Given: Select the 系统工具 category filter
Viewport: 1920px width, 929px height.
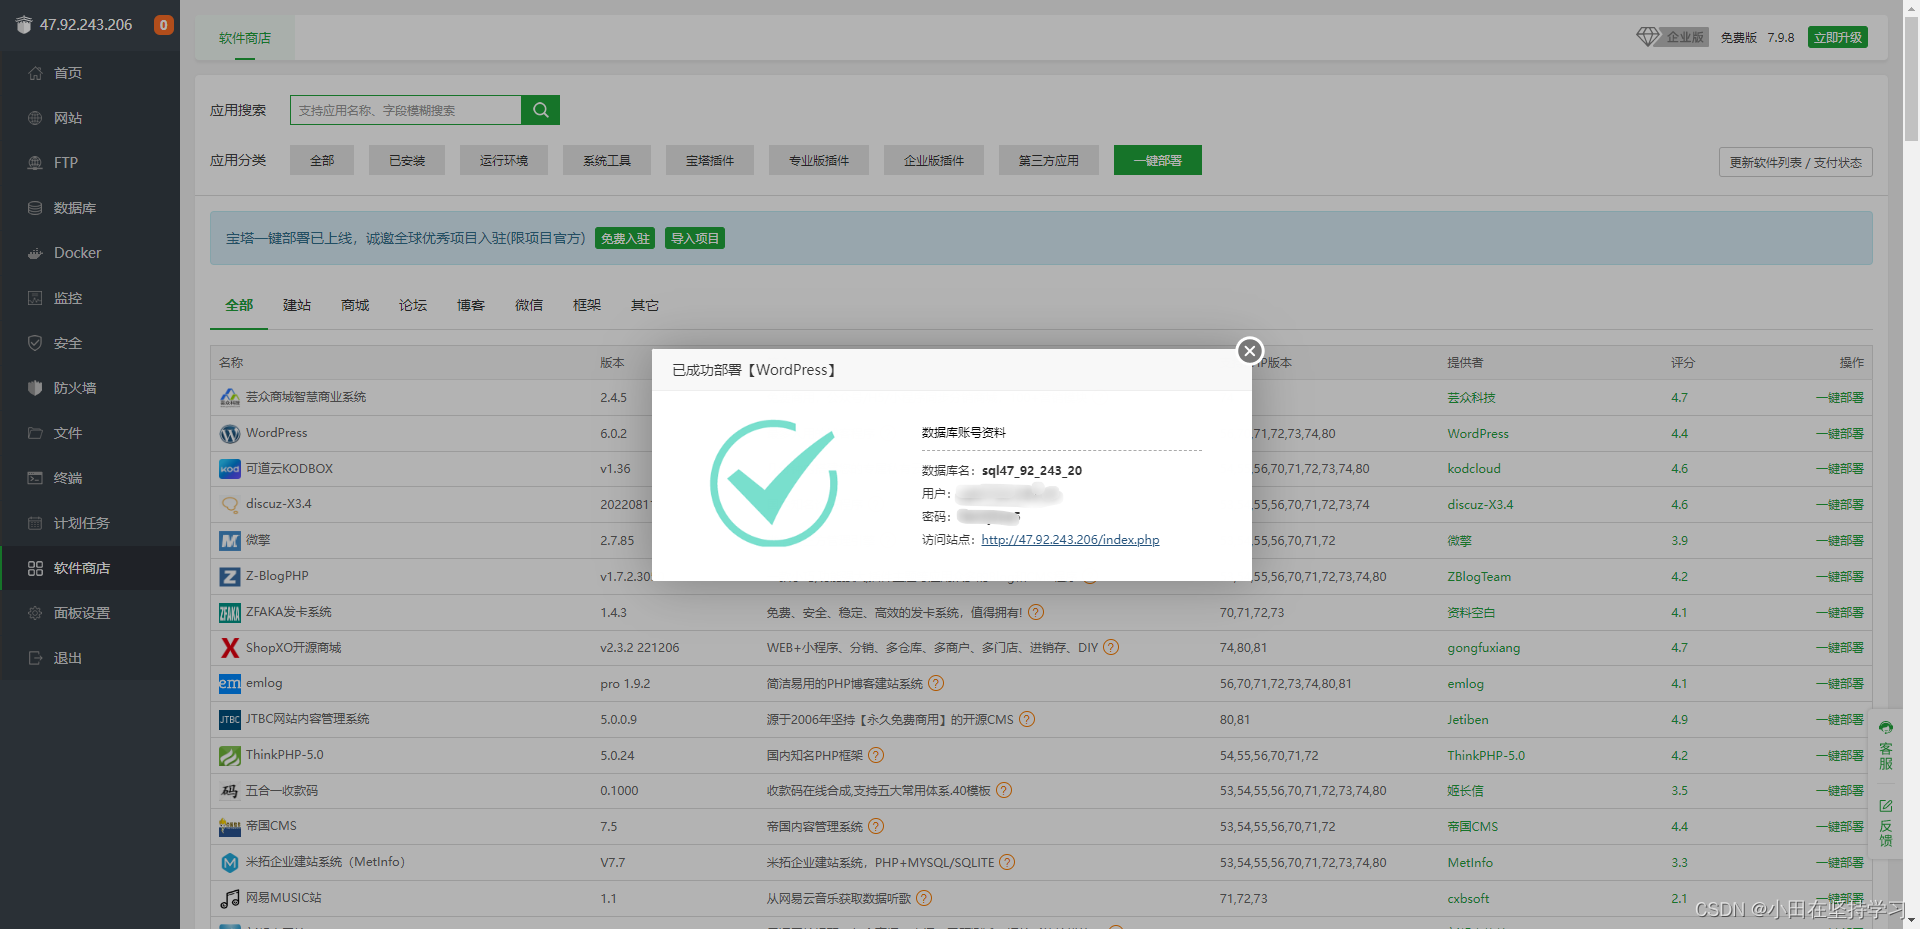Looking at the screenshot, I should (607, 160).
